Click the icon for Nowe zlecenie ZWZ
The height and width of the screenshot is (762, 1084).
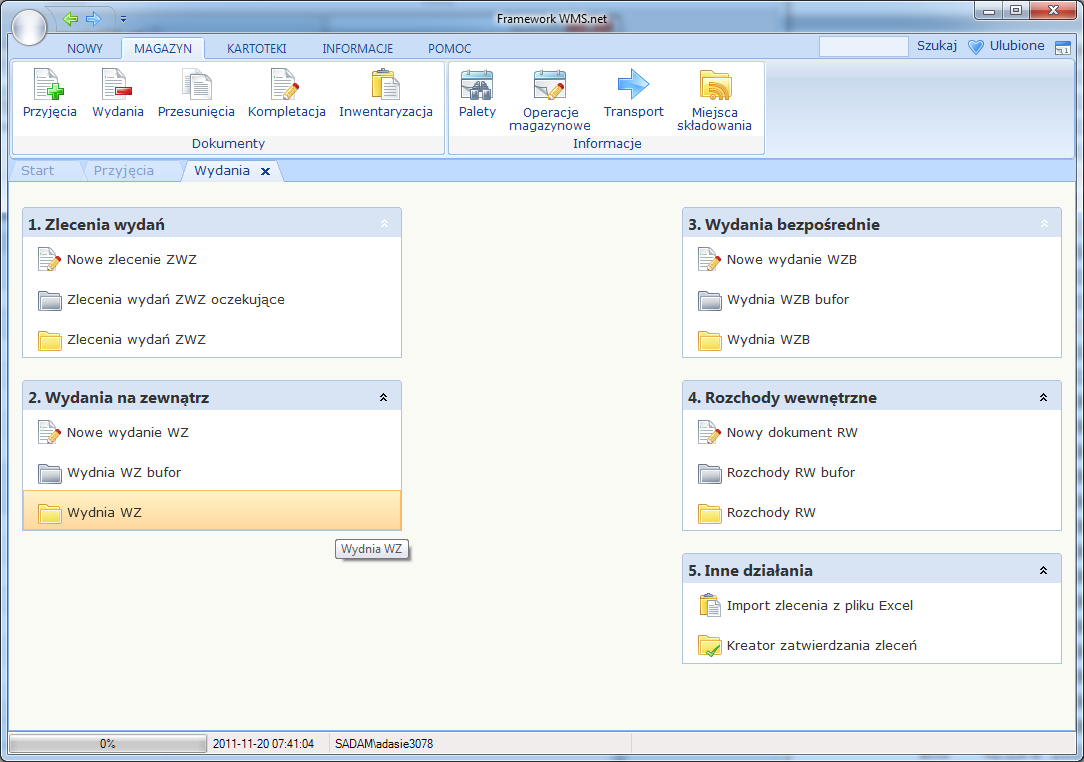tap(49, 259)
